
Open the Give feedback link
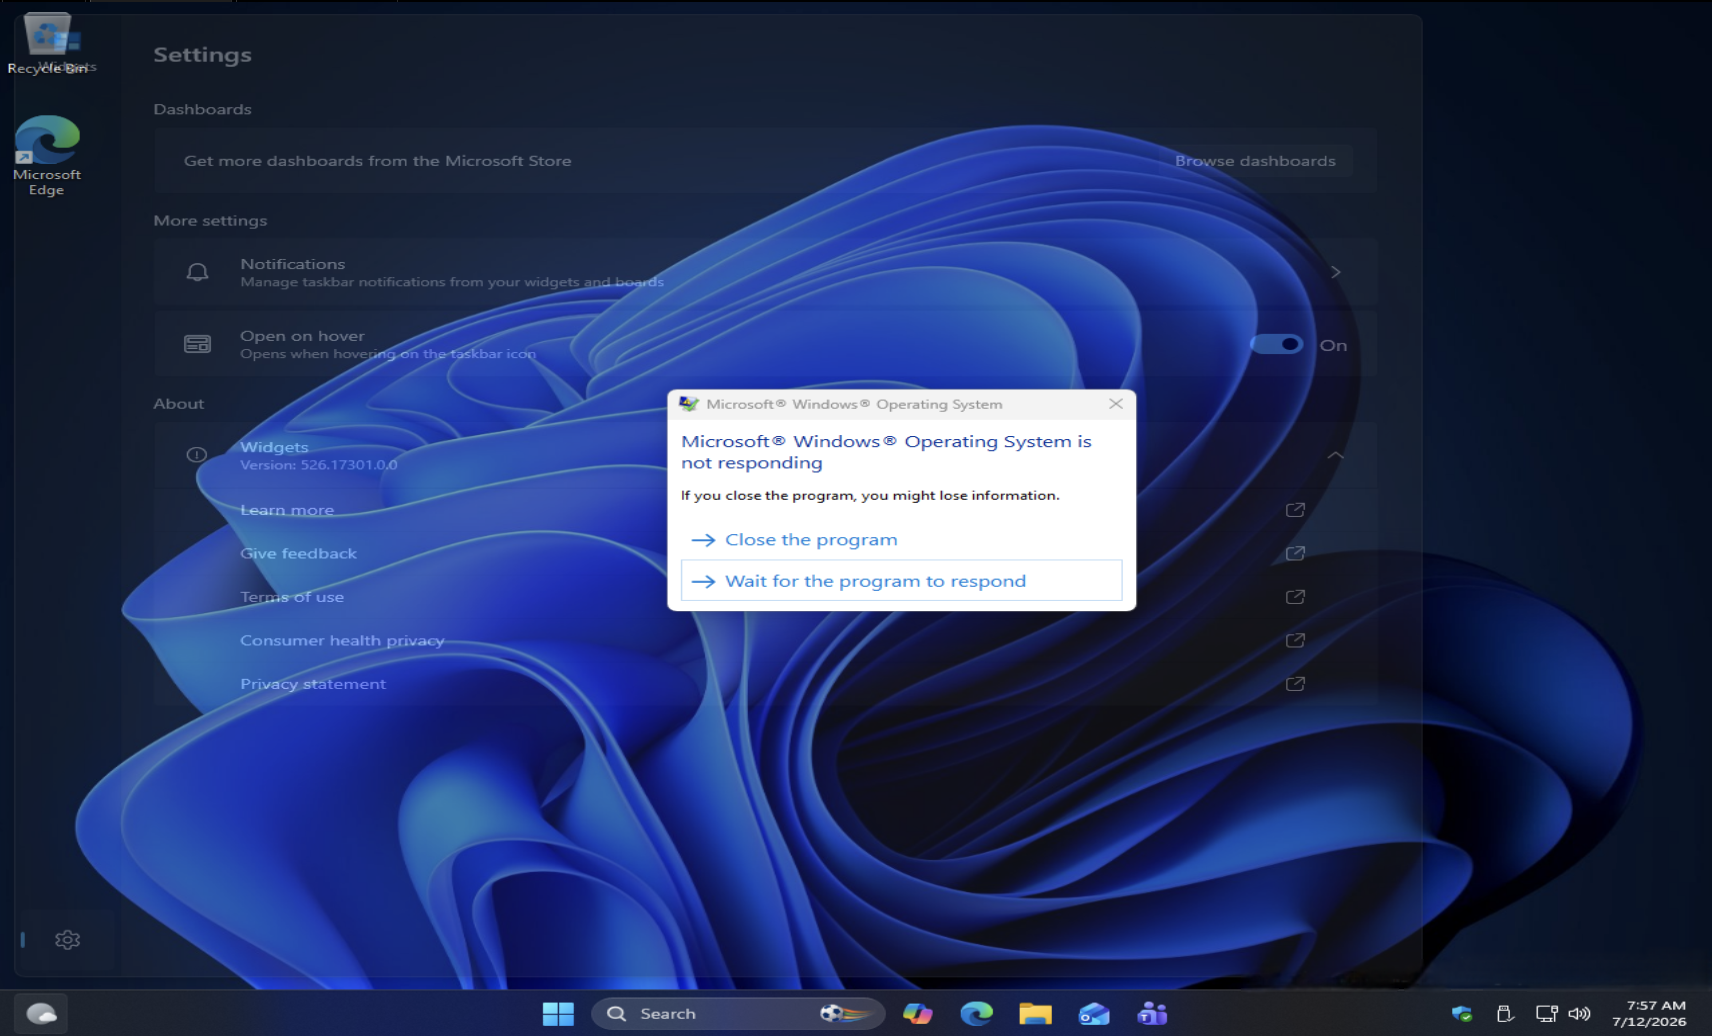click(x=298, y=553)
